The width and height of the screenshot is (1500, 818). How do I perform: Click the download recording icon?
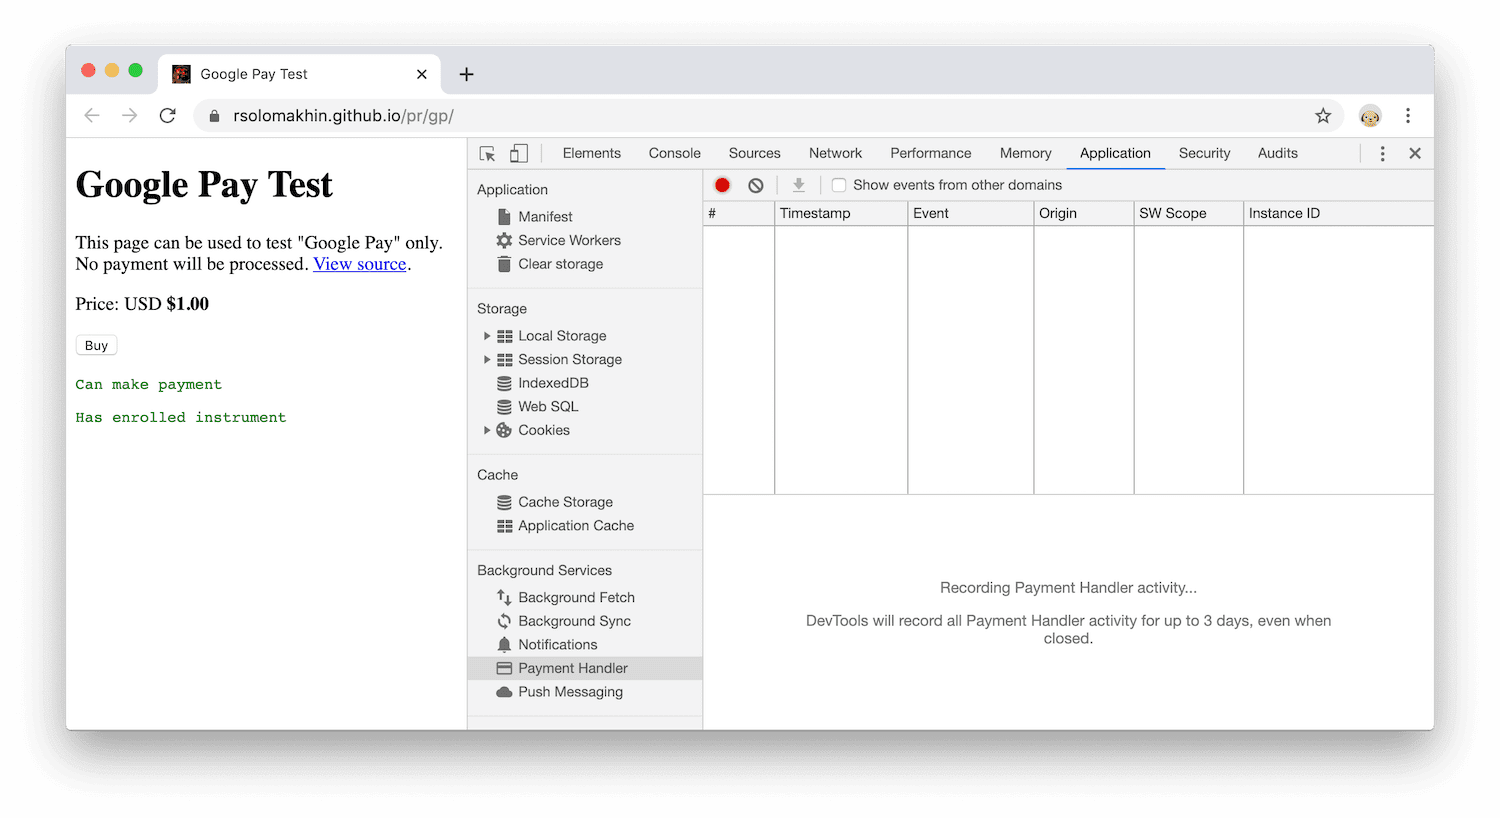pyautogui.click(x=798, y=185)
